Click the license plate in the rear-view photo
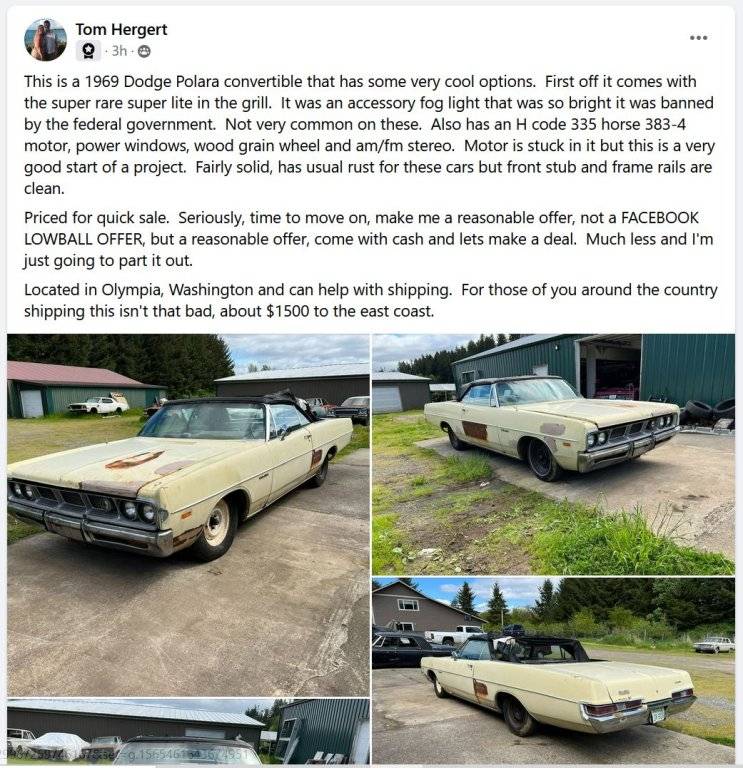 point(656,716)
